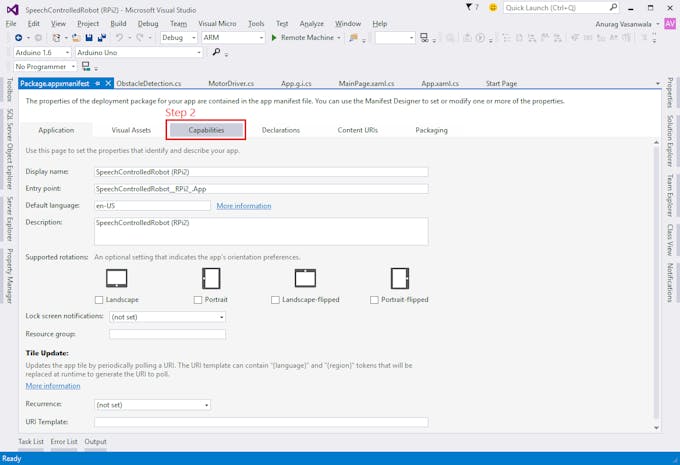The height and width of the screenshot is (465, 680).
Task: Tick the Landscape-flipped checkbox
Action: click(x=275, y=300)
